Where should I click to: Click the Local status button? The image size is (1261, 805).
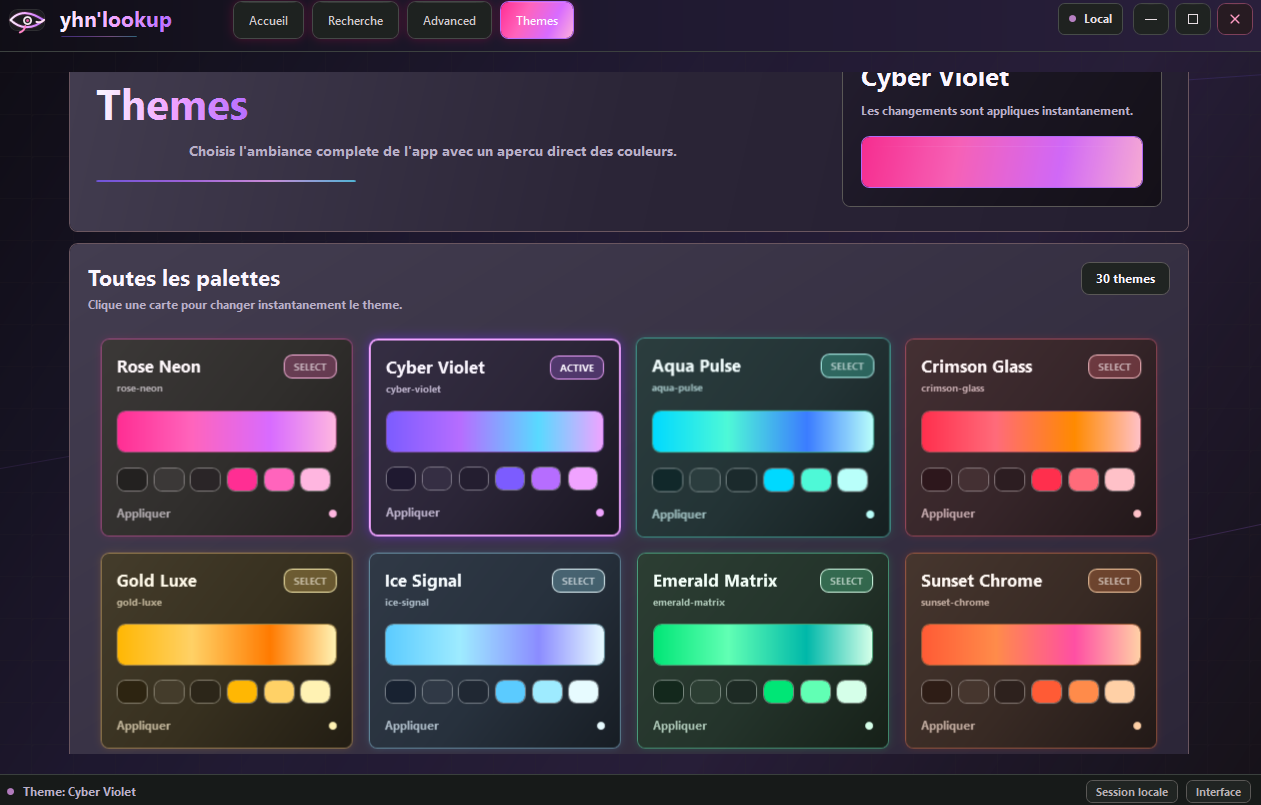point(1090,19)
